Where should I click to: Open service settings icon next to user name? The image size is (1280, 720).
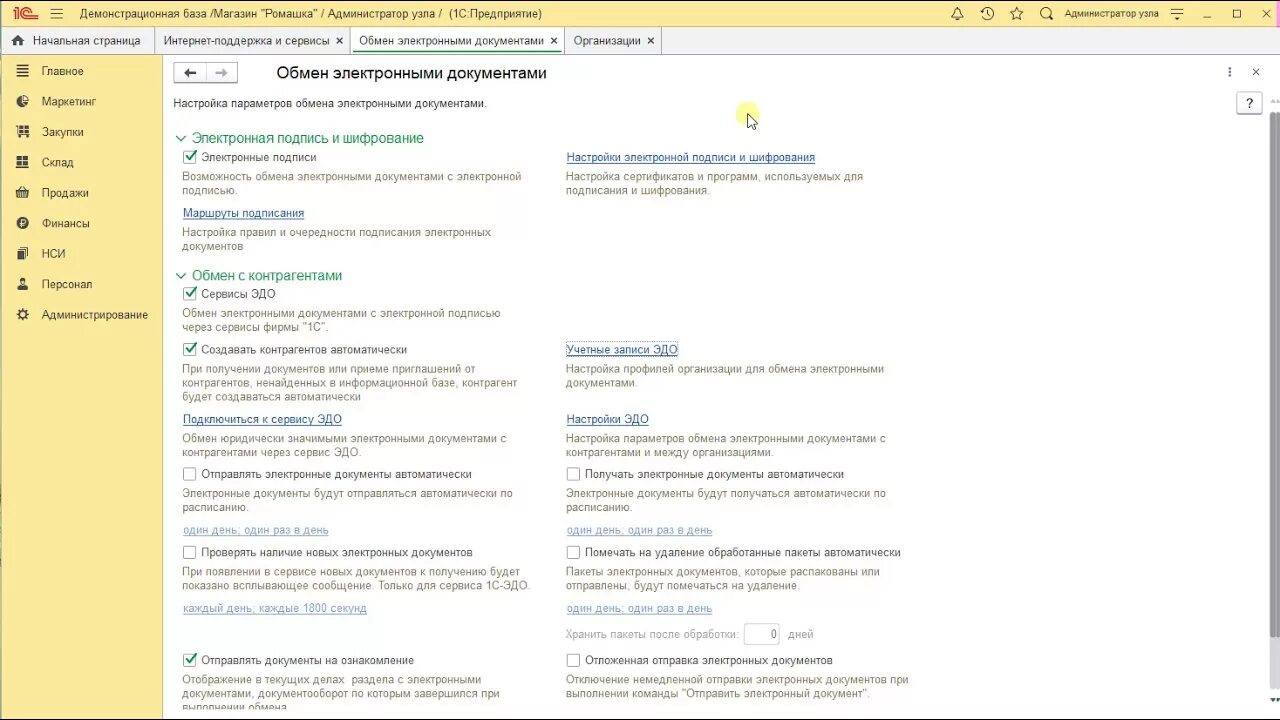1177,14
